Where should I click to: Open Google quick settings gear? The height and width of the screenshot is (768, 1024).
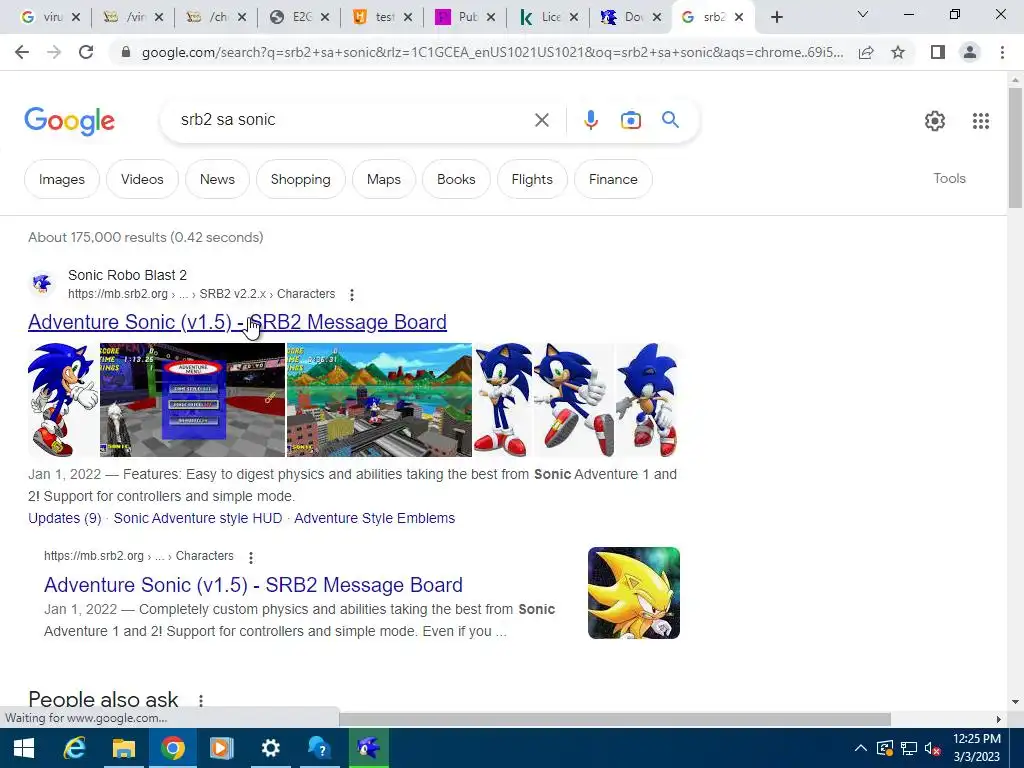935,121
